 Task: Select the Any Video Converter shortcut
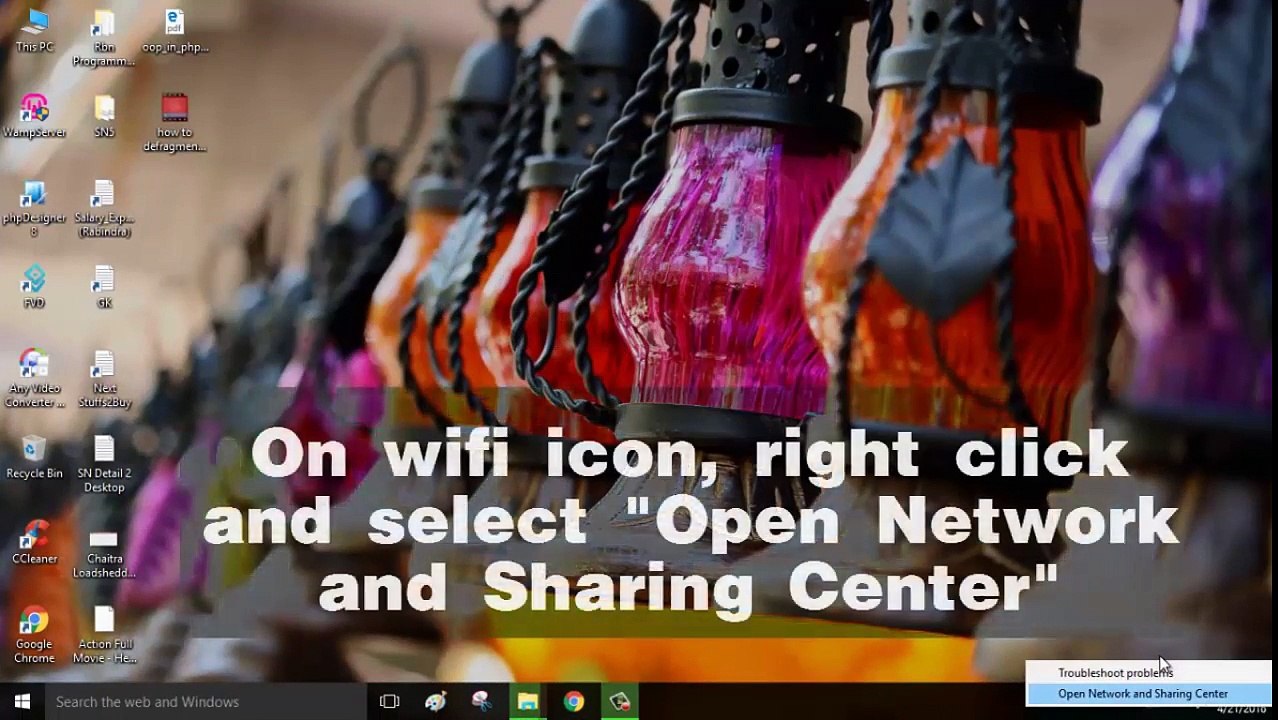pos(34,379)
